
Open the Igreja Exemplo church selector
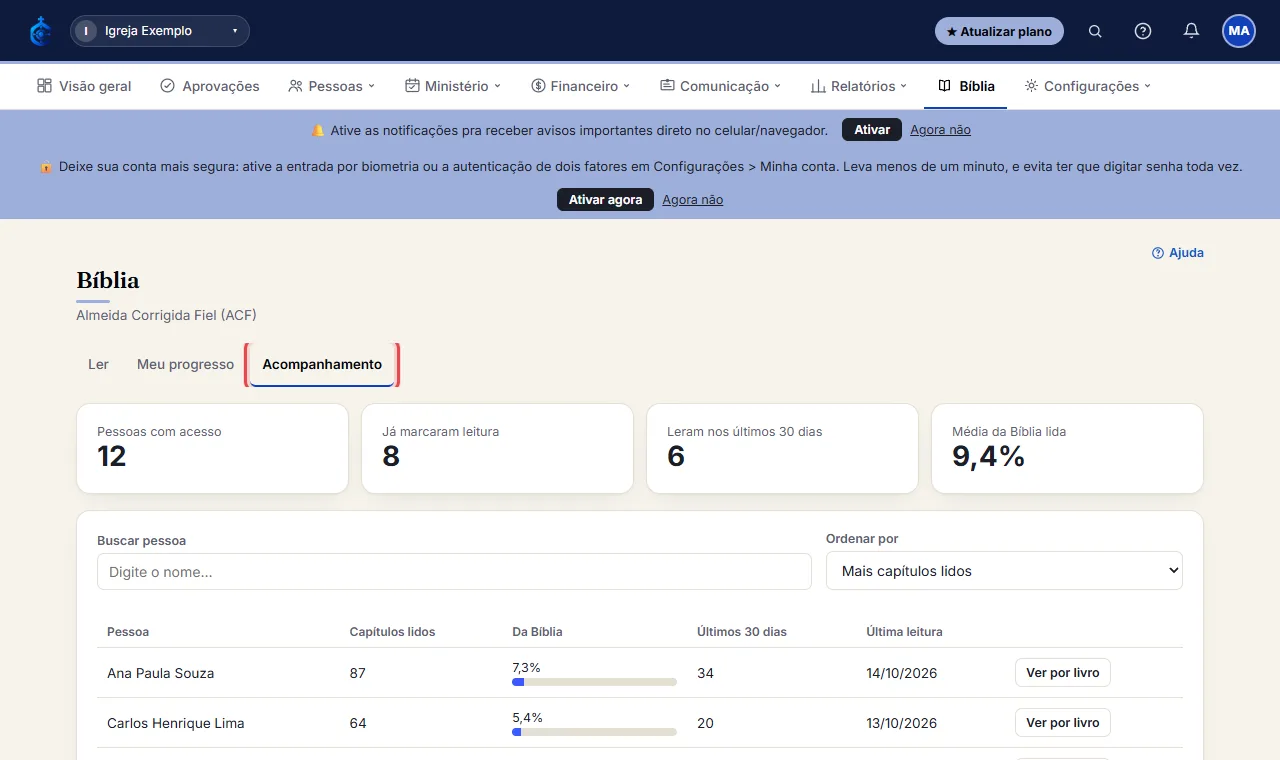point(160,31)
